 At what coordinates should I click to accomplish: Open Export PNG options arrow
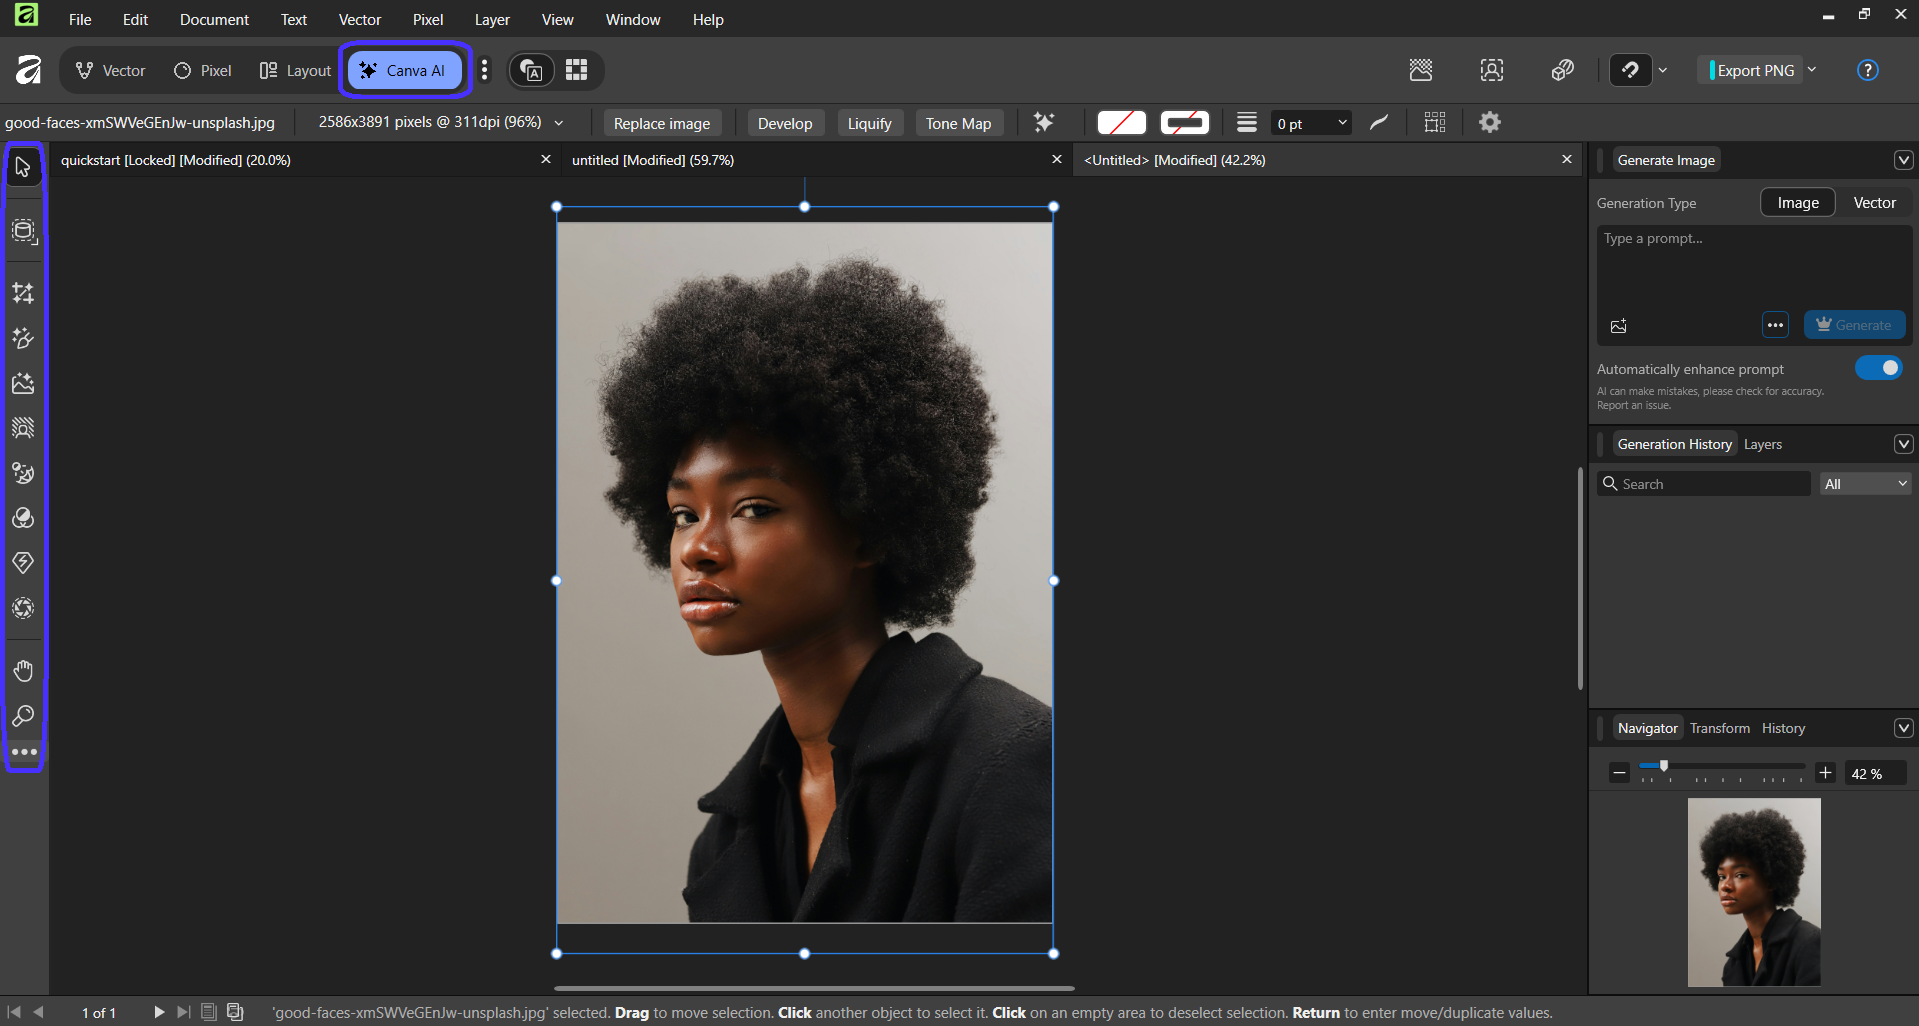pos(1812,70)
